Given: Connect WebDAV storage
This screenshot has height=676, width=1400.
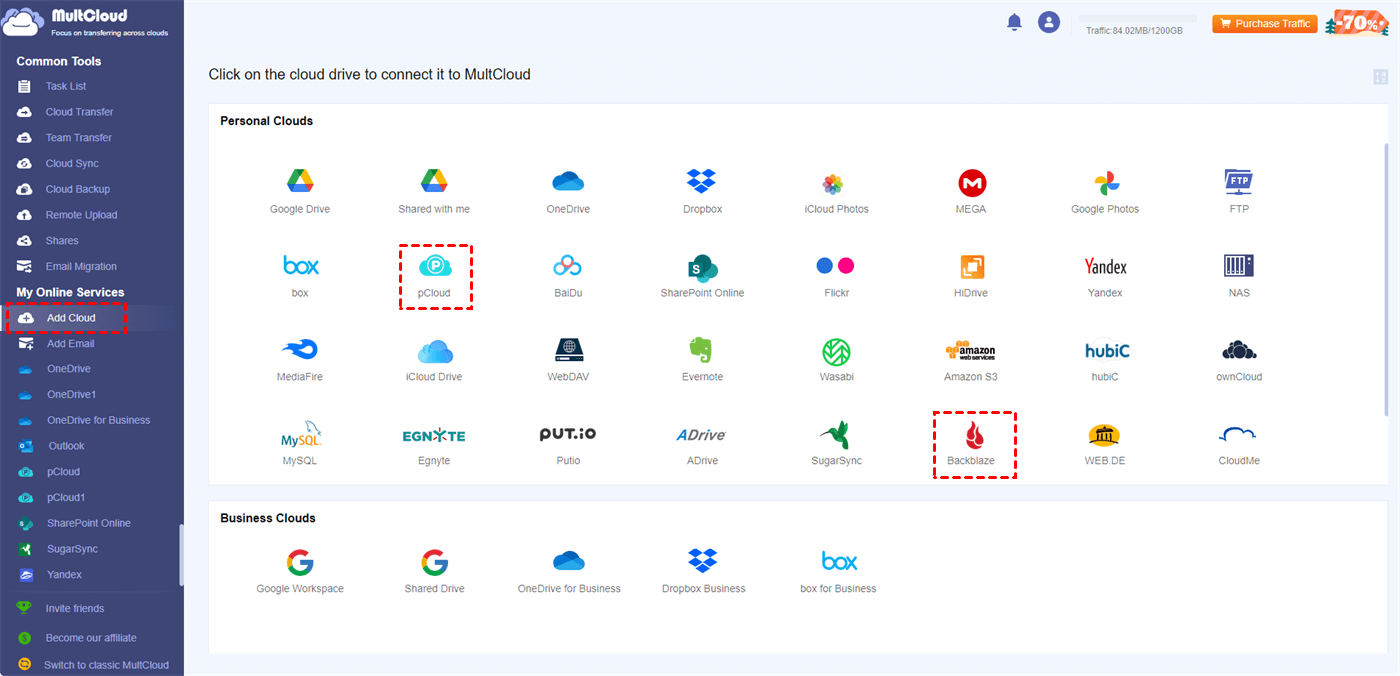Looking at the screenshot, I should click(568, 359).
